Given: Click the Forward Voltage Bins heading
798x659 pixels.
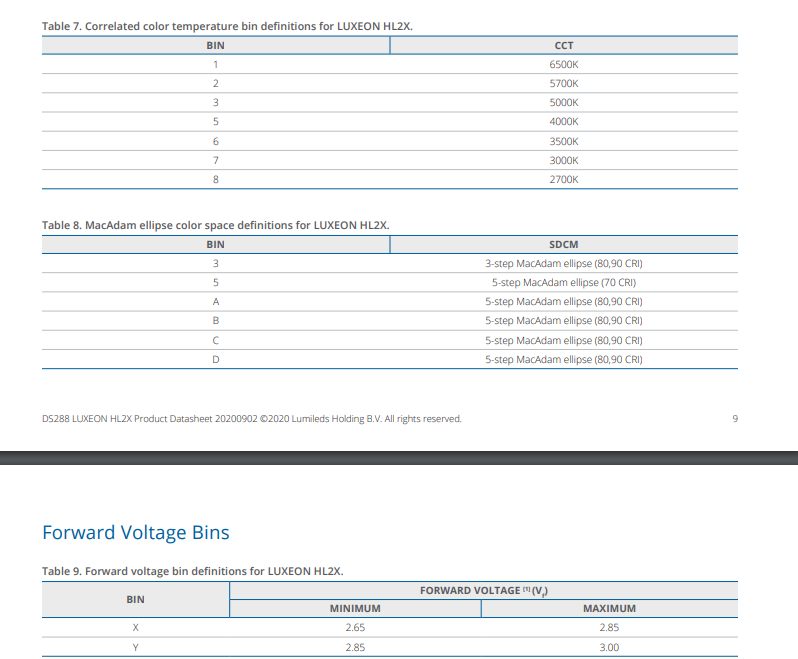Looking at the screenshot, I should pos(135,532).
